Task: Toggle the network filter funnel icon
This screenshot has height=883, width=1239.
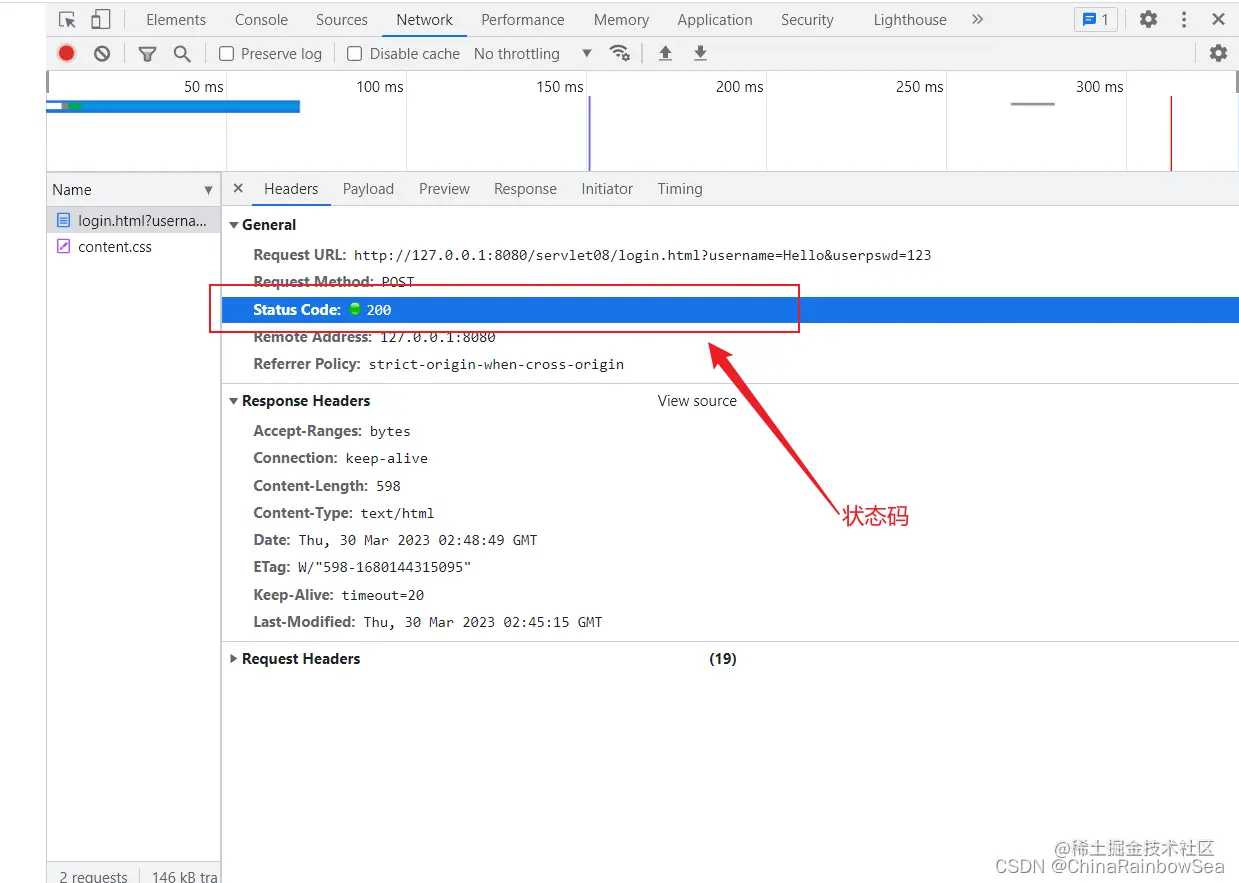Action: [147, 54]
